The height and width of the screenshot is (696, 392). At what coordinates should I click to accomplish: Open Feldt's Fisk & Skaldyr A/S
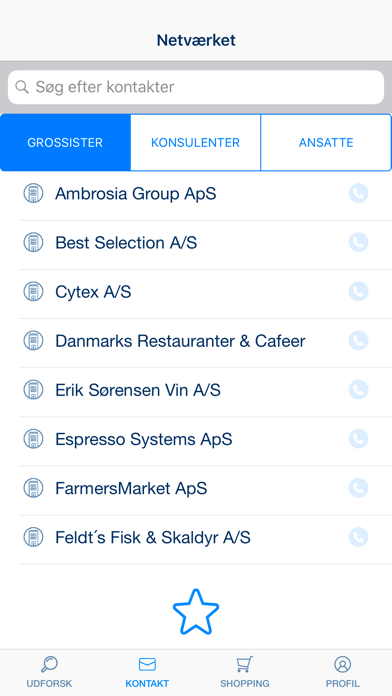tap(196, 538)
